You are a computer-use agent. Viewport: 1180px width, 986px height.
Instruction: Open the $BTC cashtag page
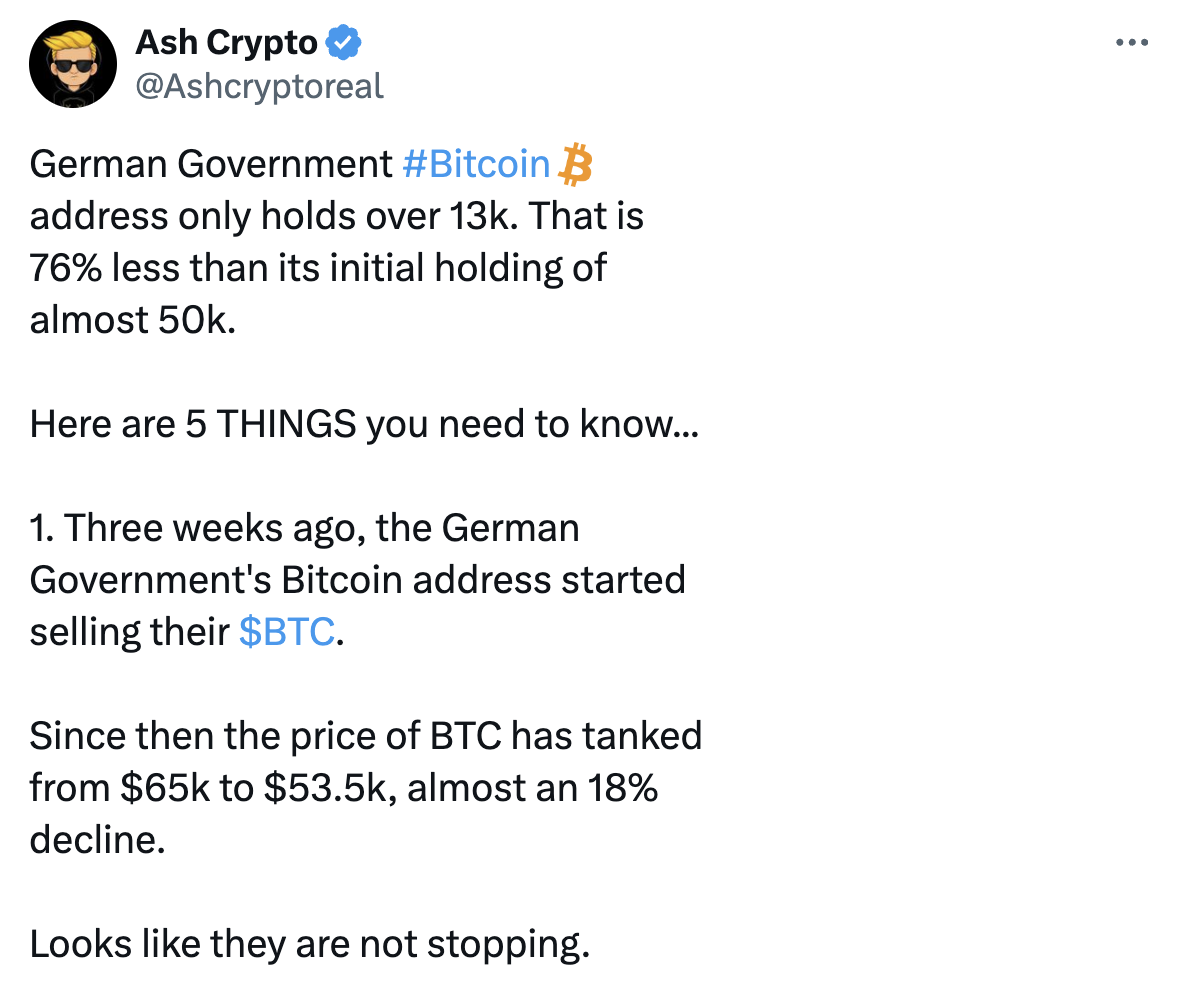[x=288, y=631]
